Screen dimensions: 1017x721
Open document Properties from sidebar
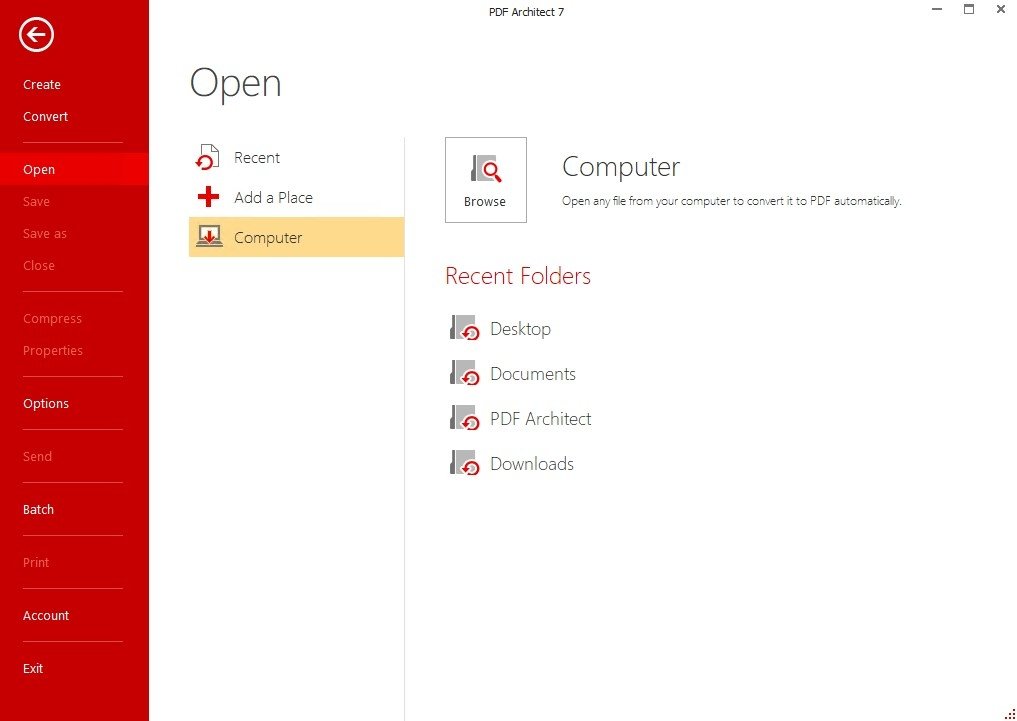point(53,350)
